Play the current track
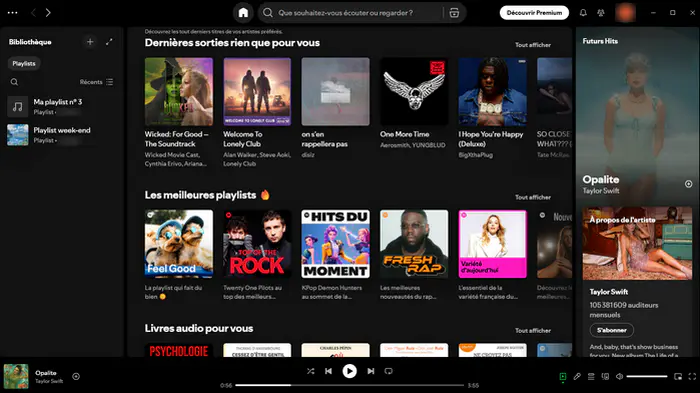 350,371
